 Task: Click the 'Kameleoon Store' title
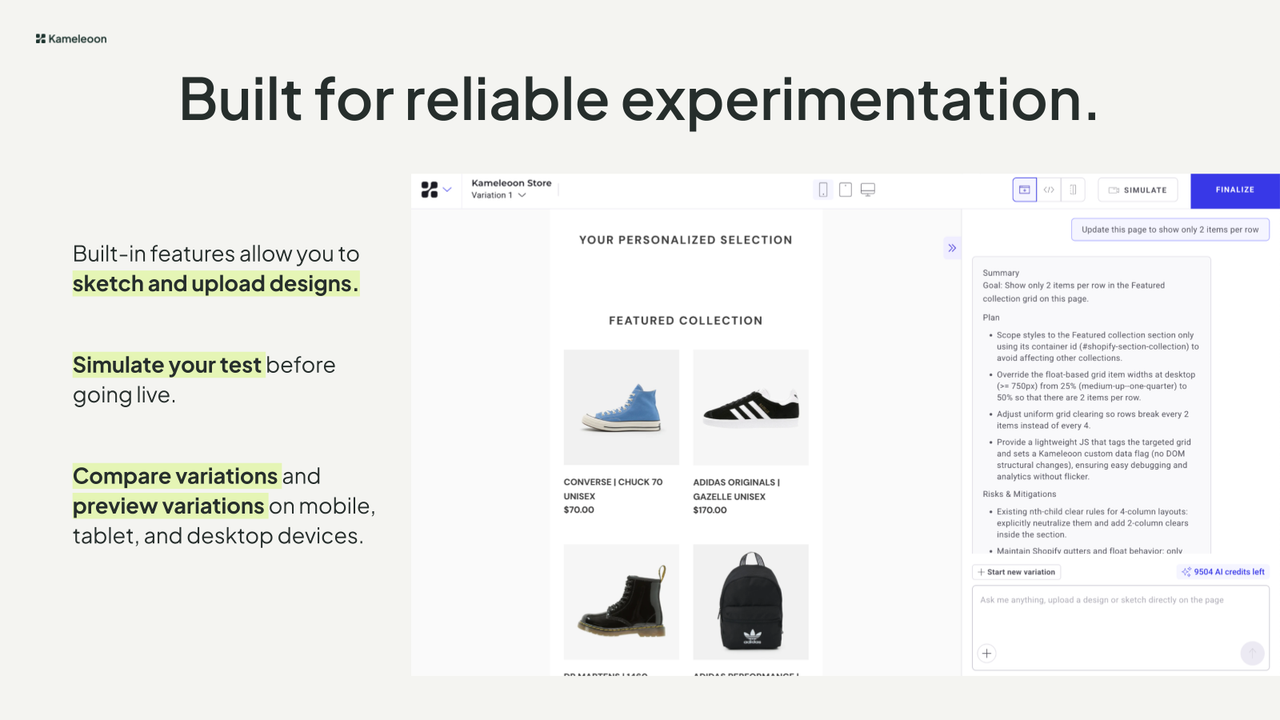[x=511, y=183]
